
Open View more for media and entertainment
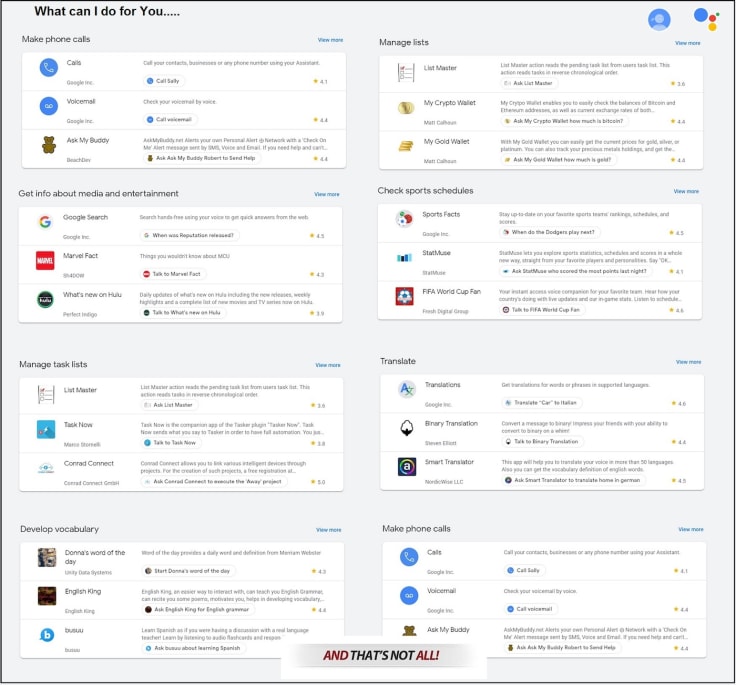pyautogui.click(x=327, y=194)
